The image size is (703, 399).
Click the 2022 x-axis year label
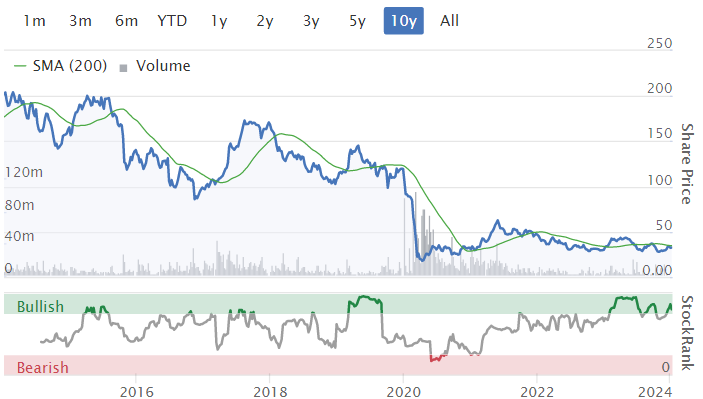(537, 392)
